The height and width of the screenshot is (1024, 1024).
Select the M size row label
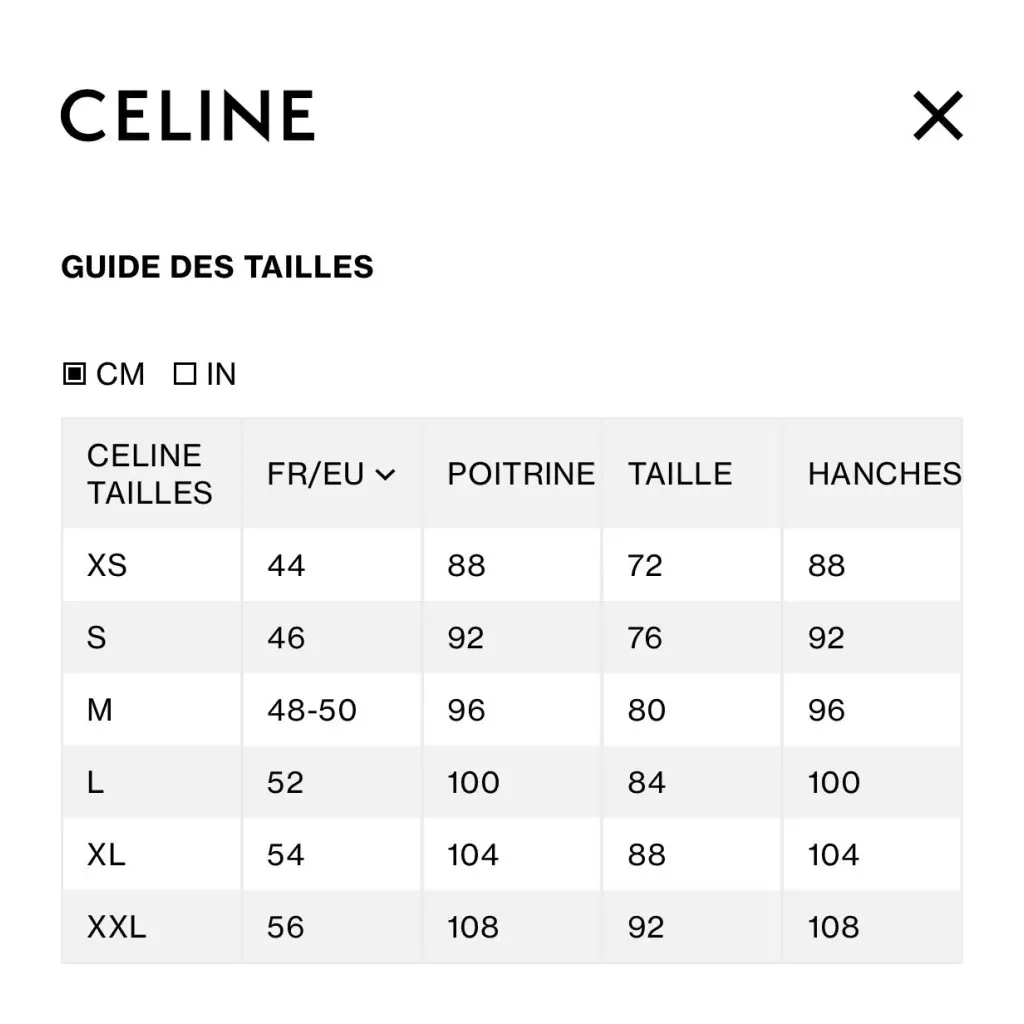[x=99, y=710]
